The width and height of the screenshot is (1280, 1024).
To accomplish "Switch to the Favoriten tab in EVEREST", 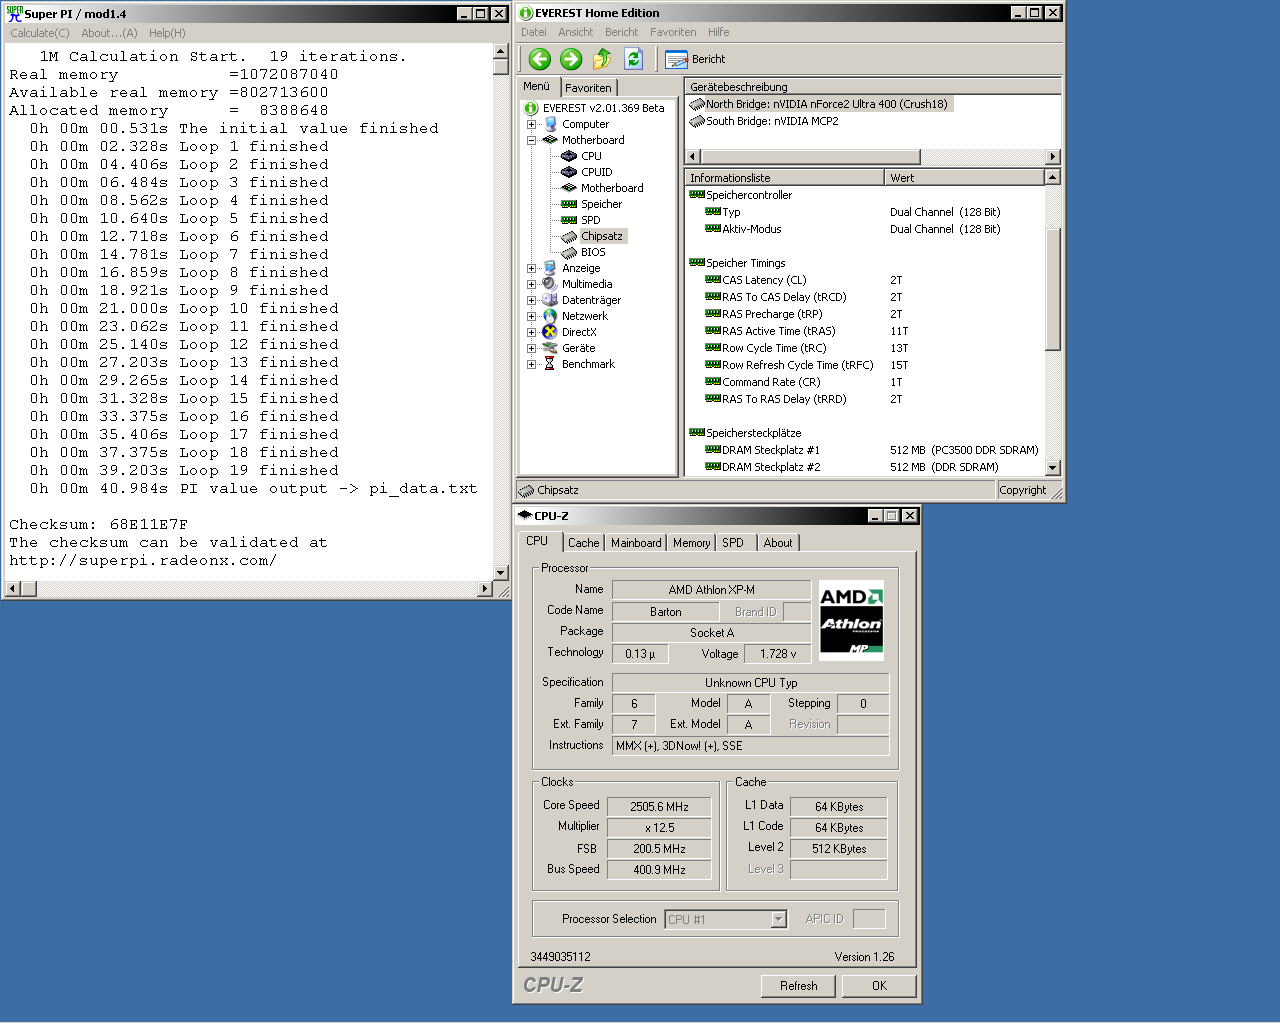I will tap(588, 88).
